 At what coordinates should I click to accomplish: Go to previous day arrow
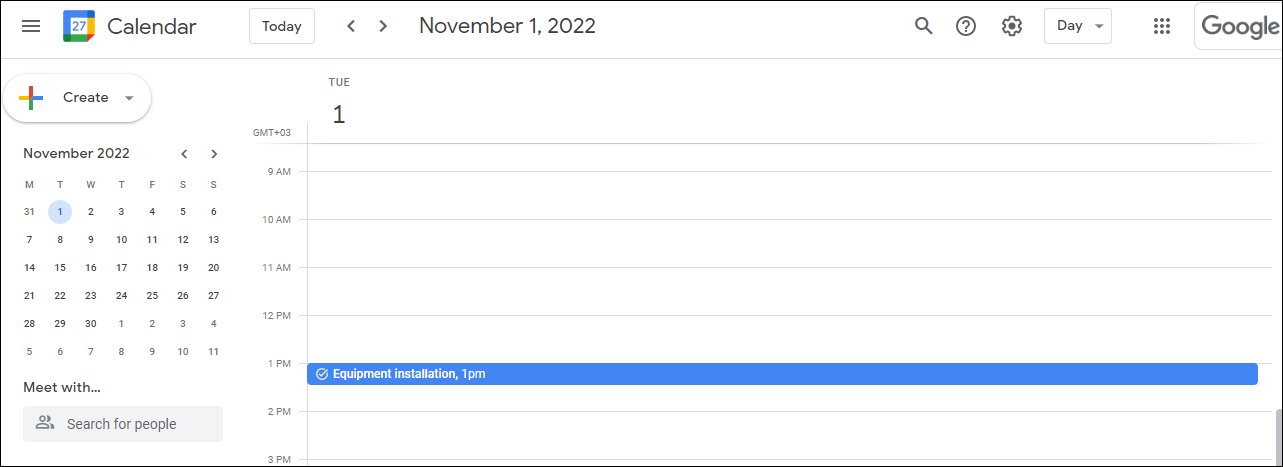click(x=351, y=26)
